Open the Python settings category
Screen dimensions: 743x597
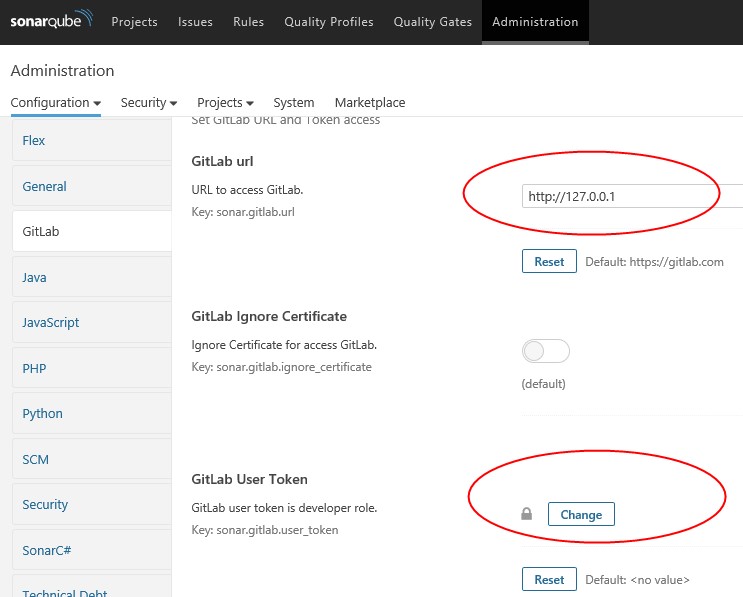[x=92, y=414]
